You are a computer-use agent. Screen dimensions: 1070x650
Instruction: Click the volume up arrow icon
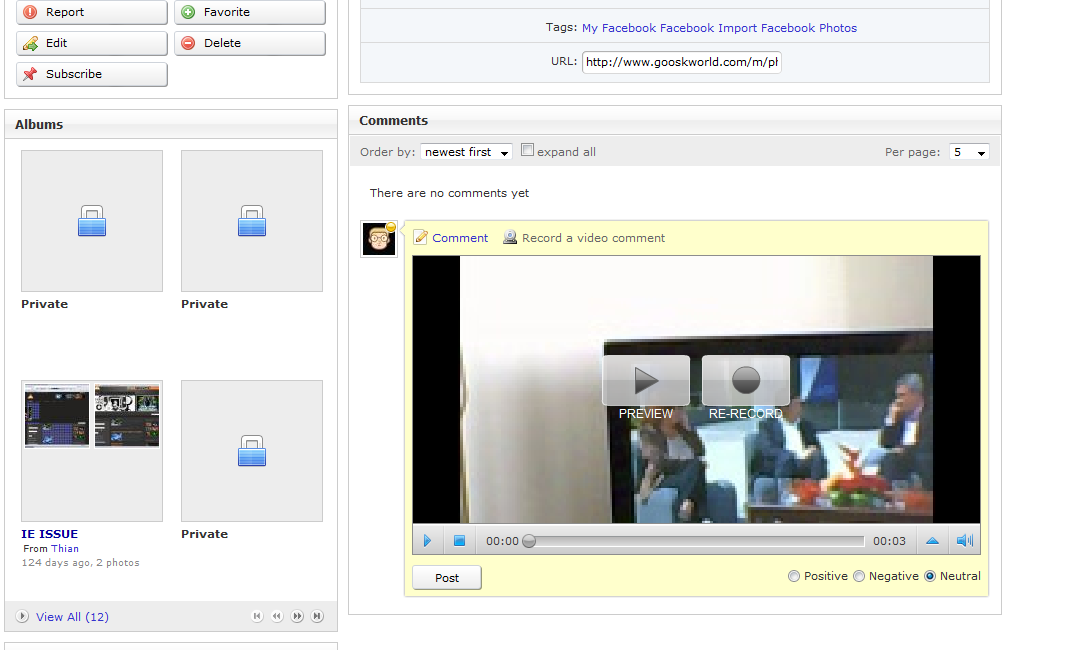(x=932, y=541)
